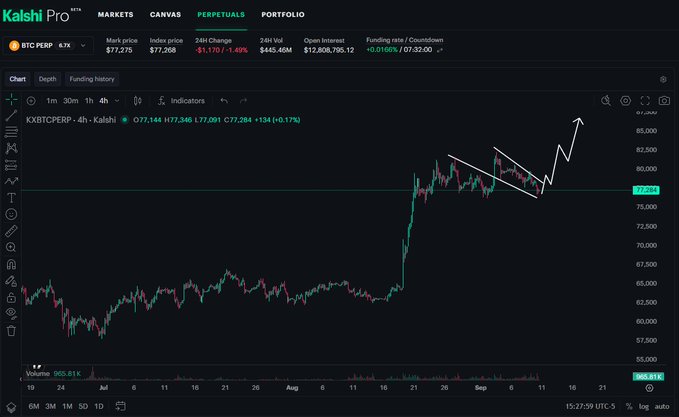Undo the last chart action
This screenshot has width=679, height=417.
224,101
